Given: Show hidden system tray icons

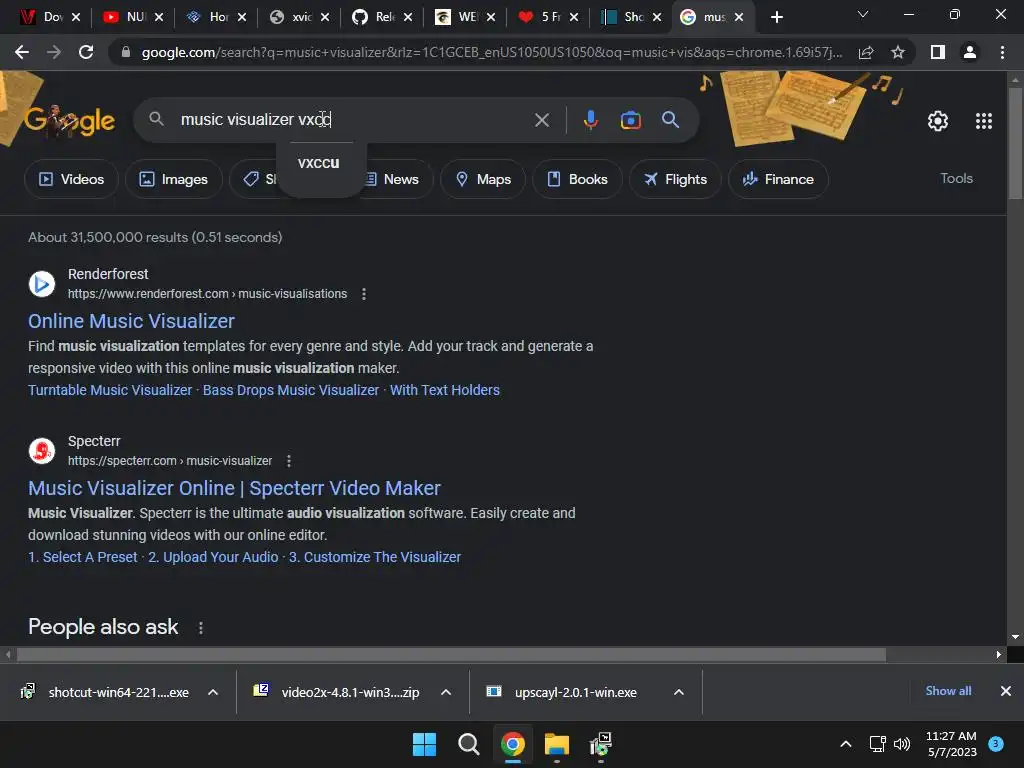Looking at the screenshot, I should [x=845, y=744].
